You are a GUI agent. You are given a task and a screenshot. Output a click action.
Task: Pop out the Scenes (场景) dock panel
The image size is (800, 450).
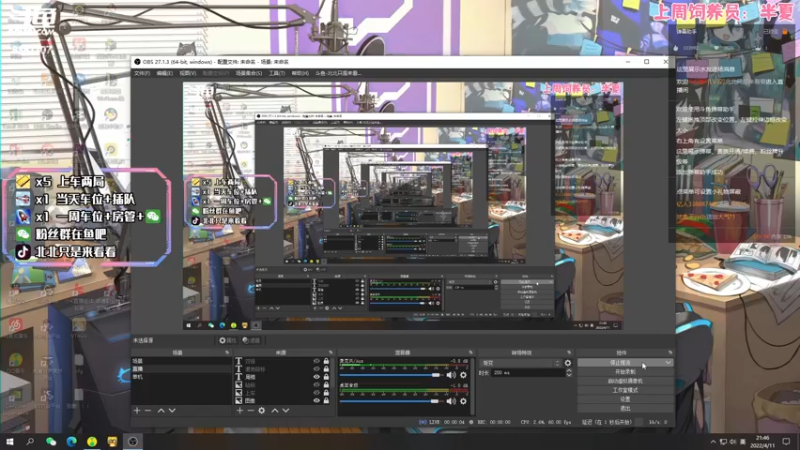pyautogui.click(x=227, y=353)
